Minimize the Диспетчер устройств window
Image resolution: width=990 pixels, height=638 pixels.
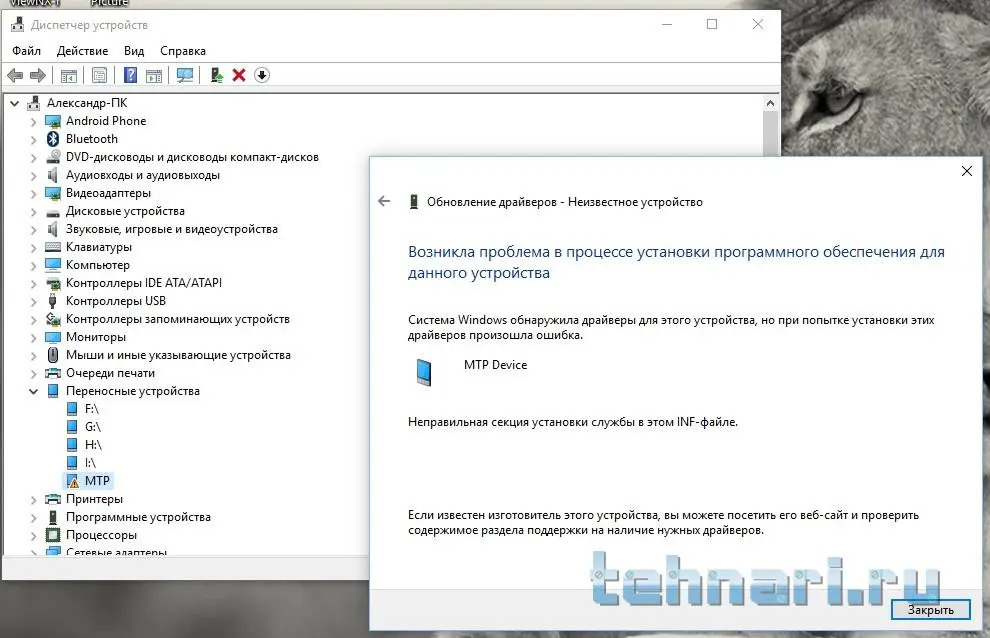(667, 24)
